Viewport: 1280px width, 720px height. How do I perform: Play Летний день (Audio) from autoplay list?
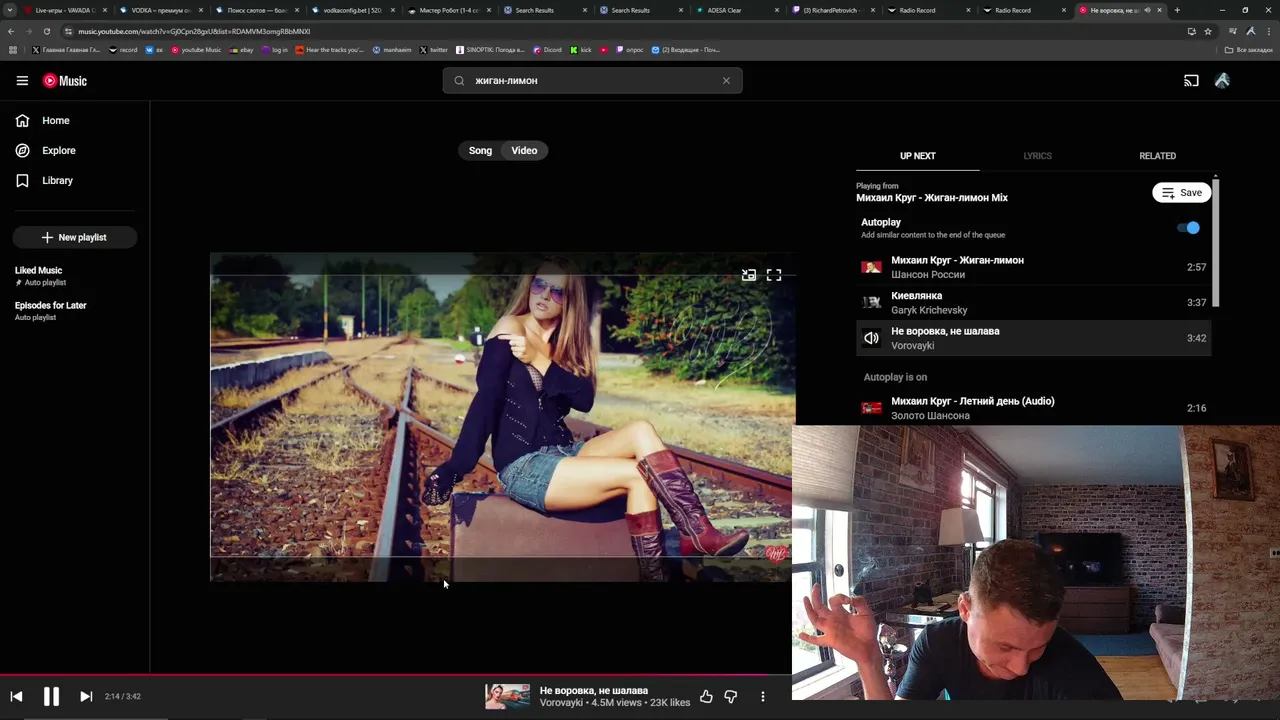[x=1033, y=408]
